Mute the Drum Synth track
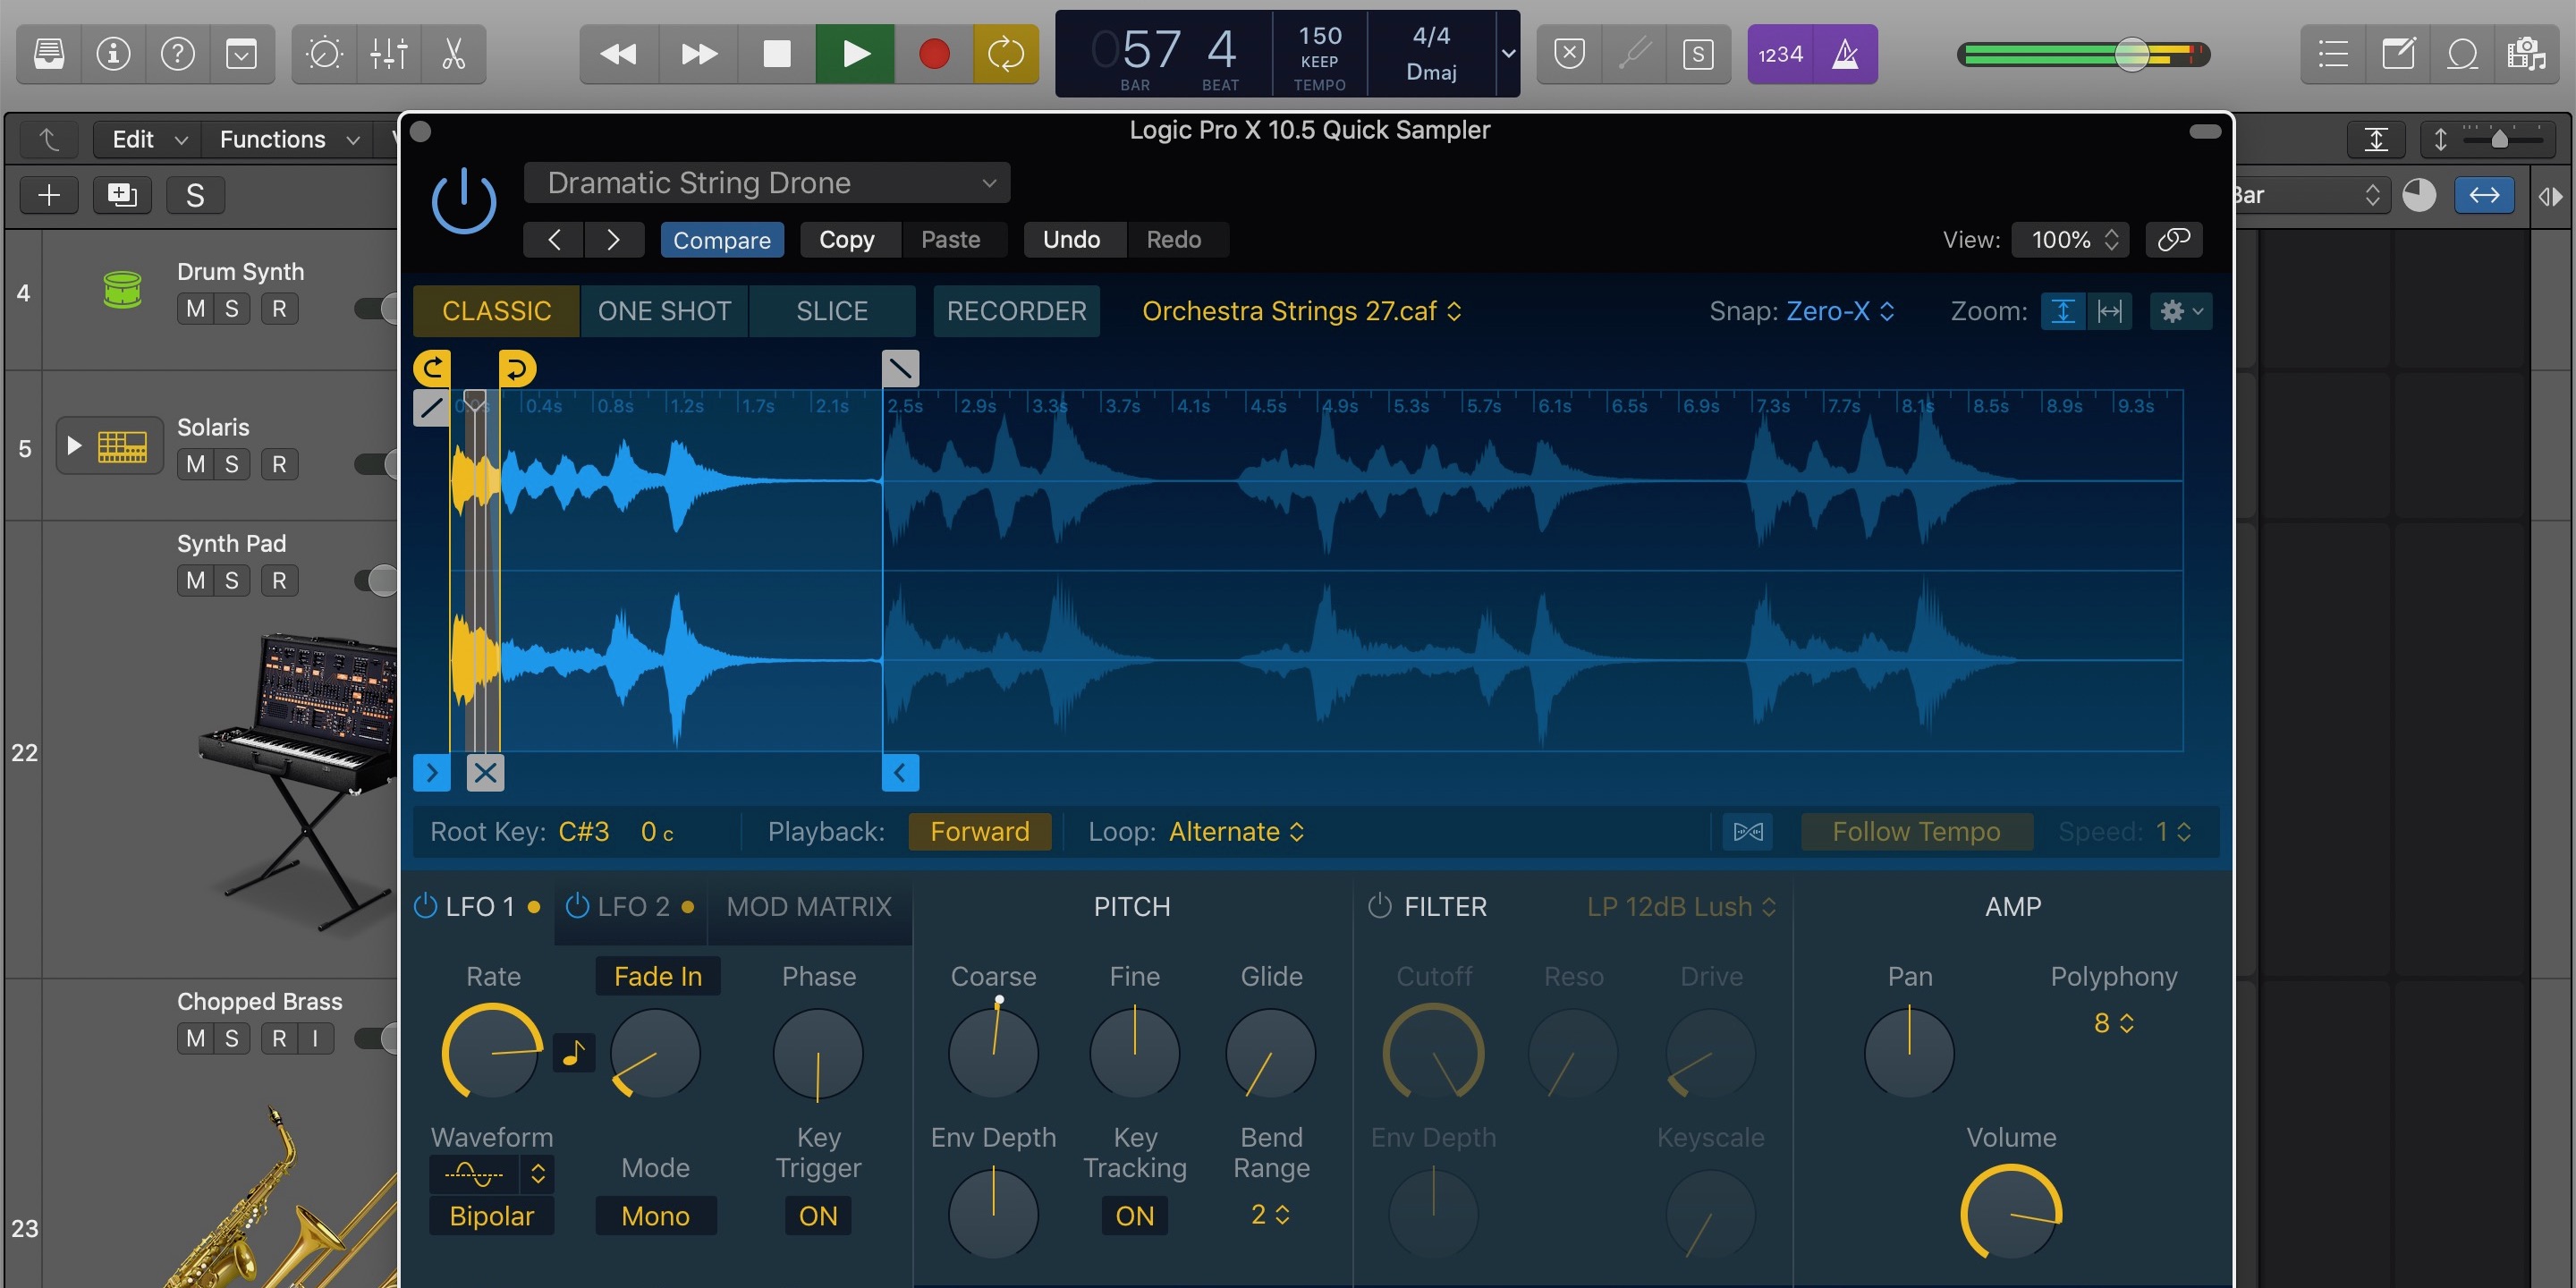2576x1288 pixels. 192,309
